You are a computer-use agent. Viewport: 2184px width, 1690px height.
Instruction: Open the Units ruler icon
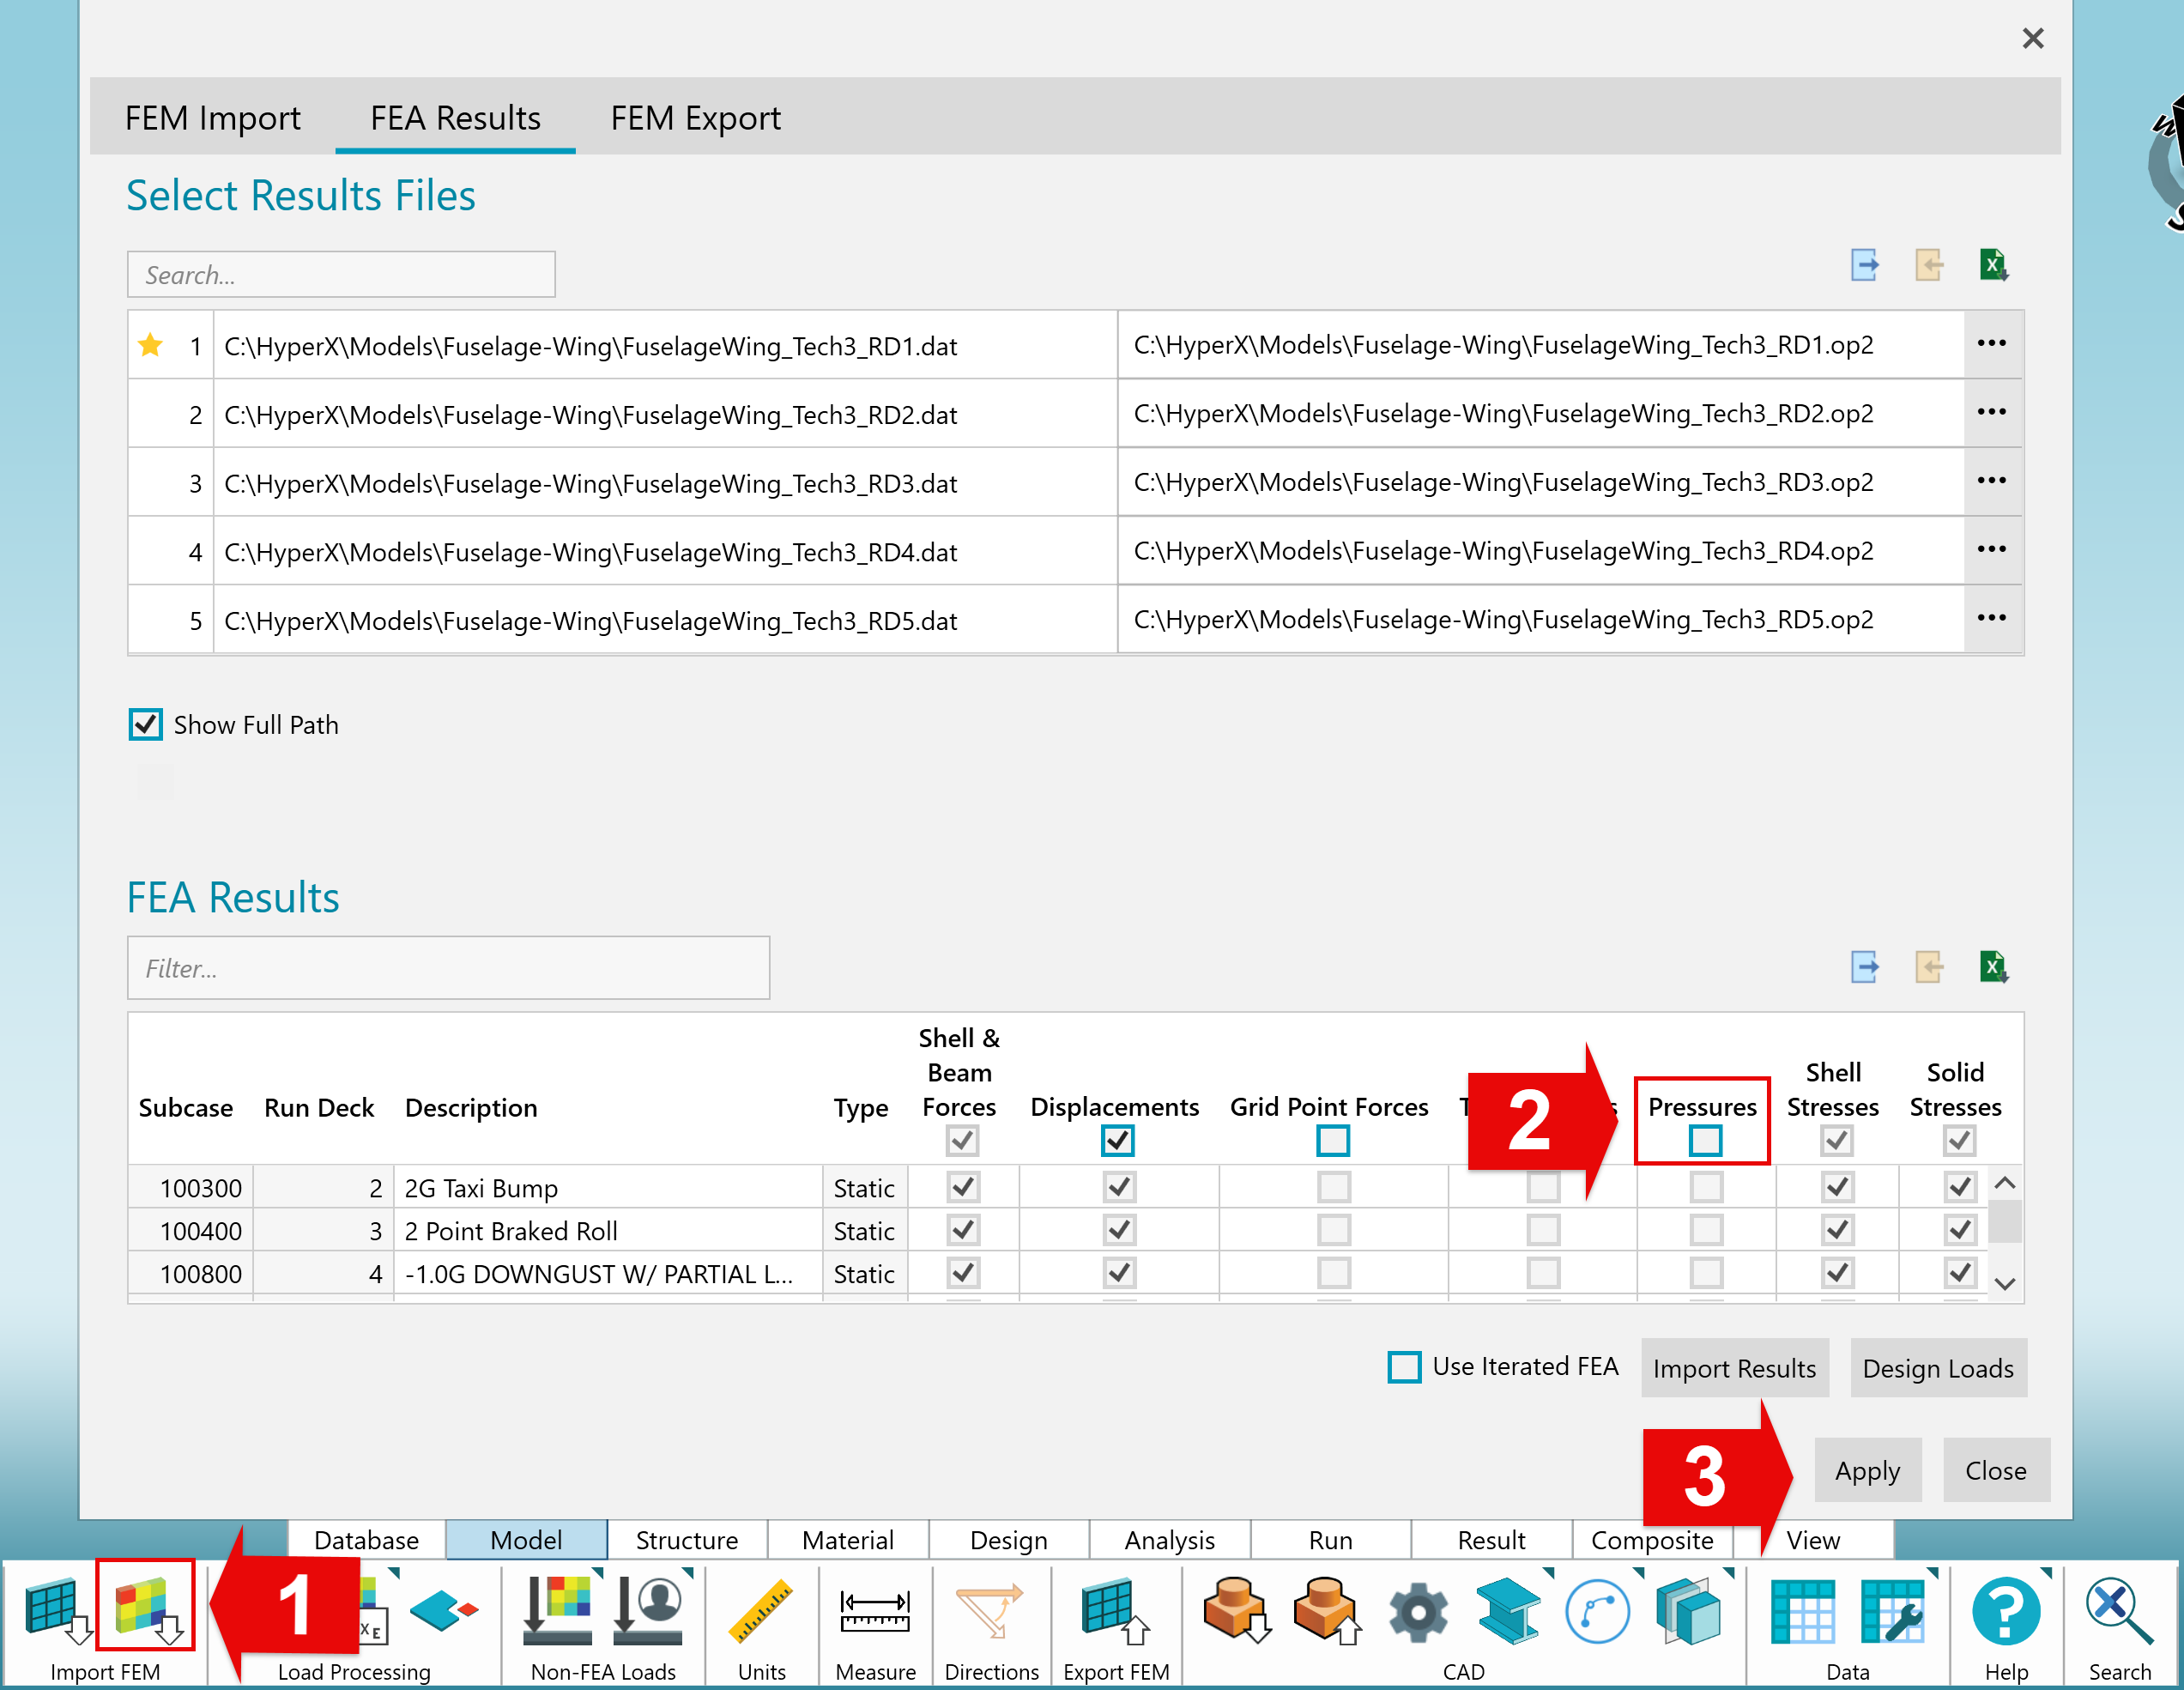pos(762,1611)
